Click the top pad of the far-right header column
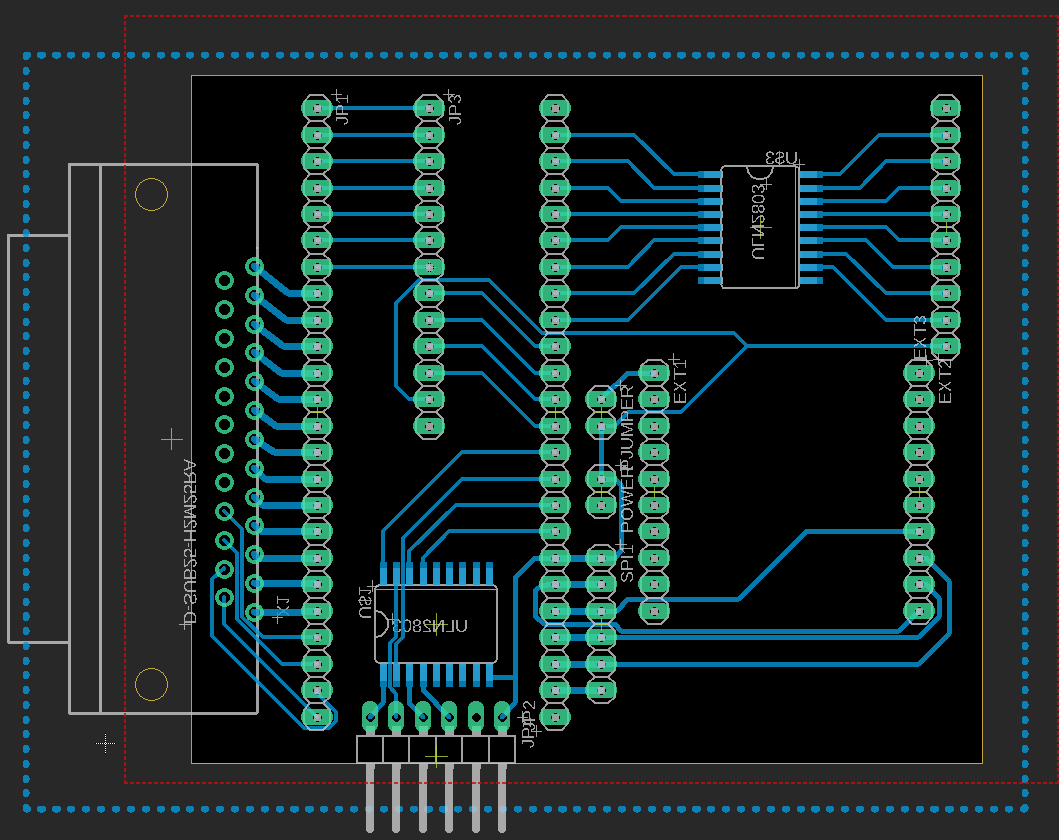Viewport: 1059px width, 840px height. point(946,108)
